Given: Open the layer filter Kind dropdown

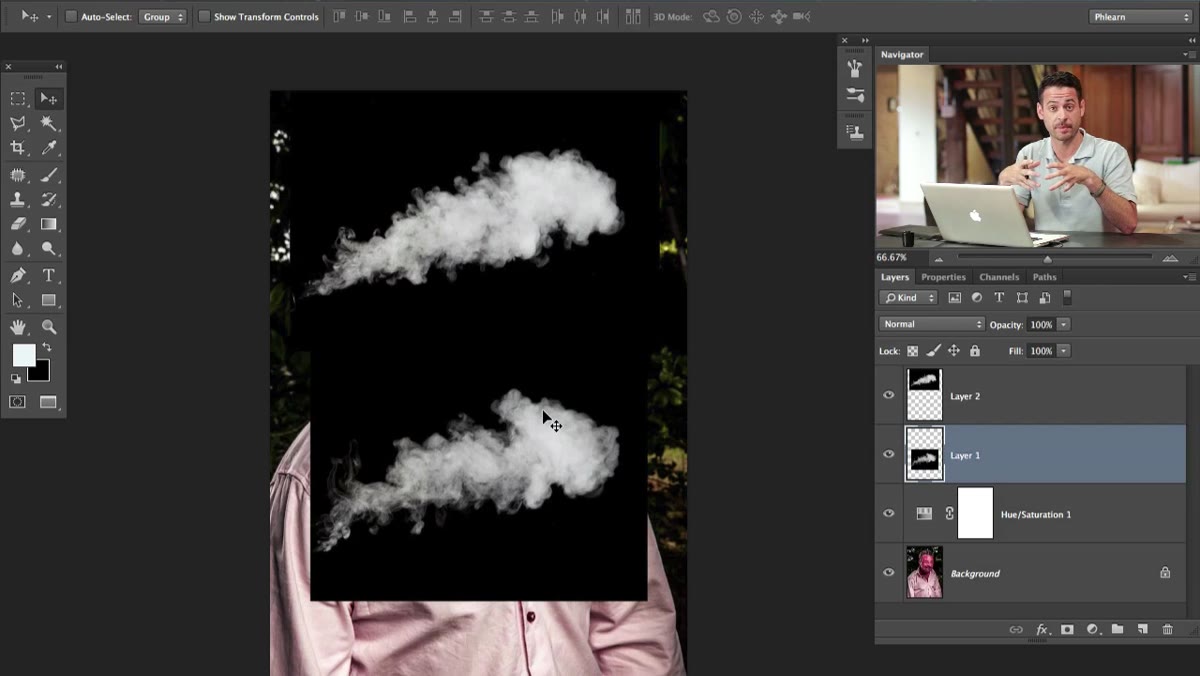Looking at the screenshot, I should click(x=908, y=297).
